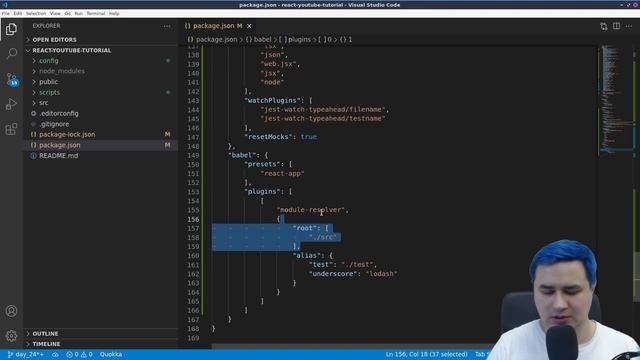Open the Edit menu
The width and height of the screenshot is (640, 360).
(18, 13)
